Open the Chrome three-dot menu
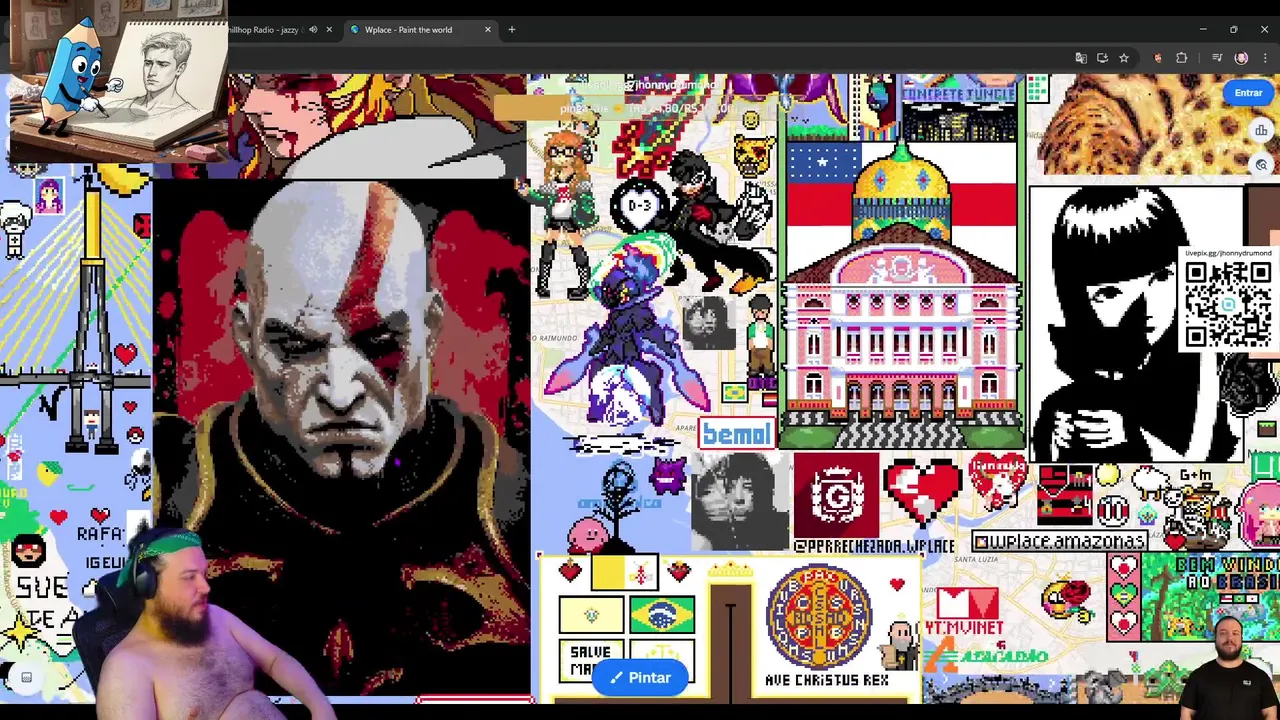 coord(1263,58)
